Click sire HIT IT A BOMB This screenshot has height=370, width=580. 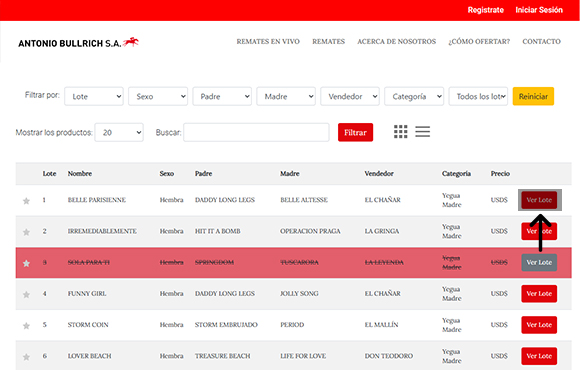[x=218, y=231]
